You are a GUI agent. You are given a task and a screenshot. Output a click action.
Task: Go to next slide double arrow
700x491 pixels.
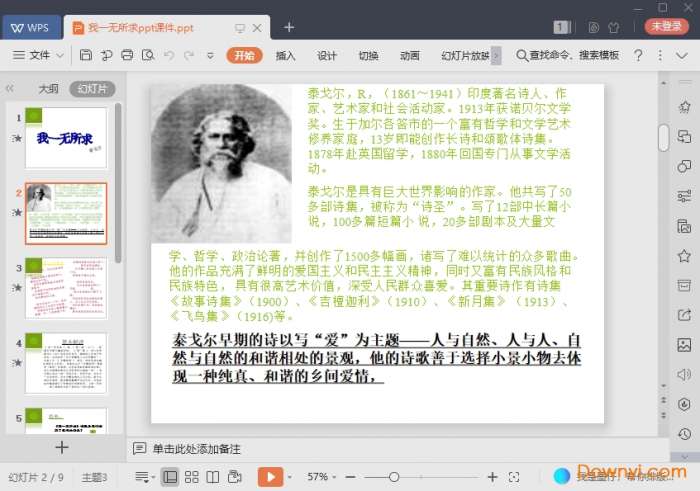coord(663,415)
